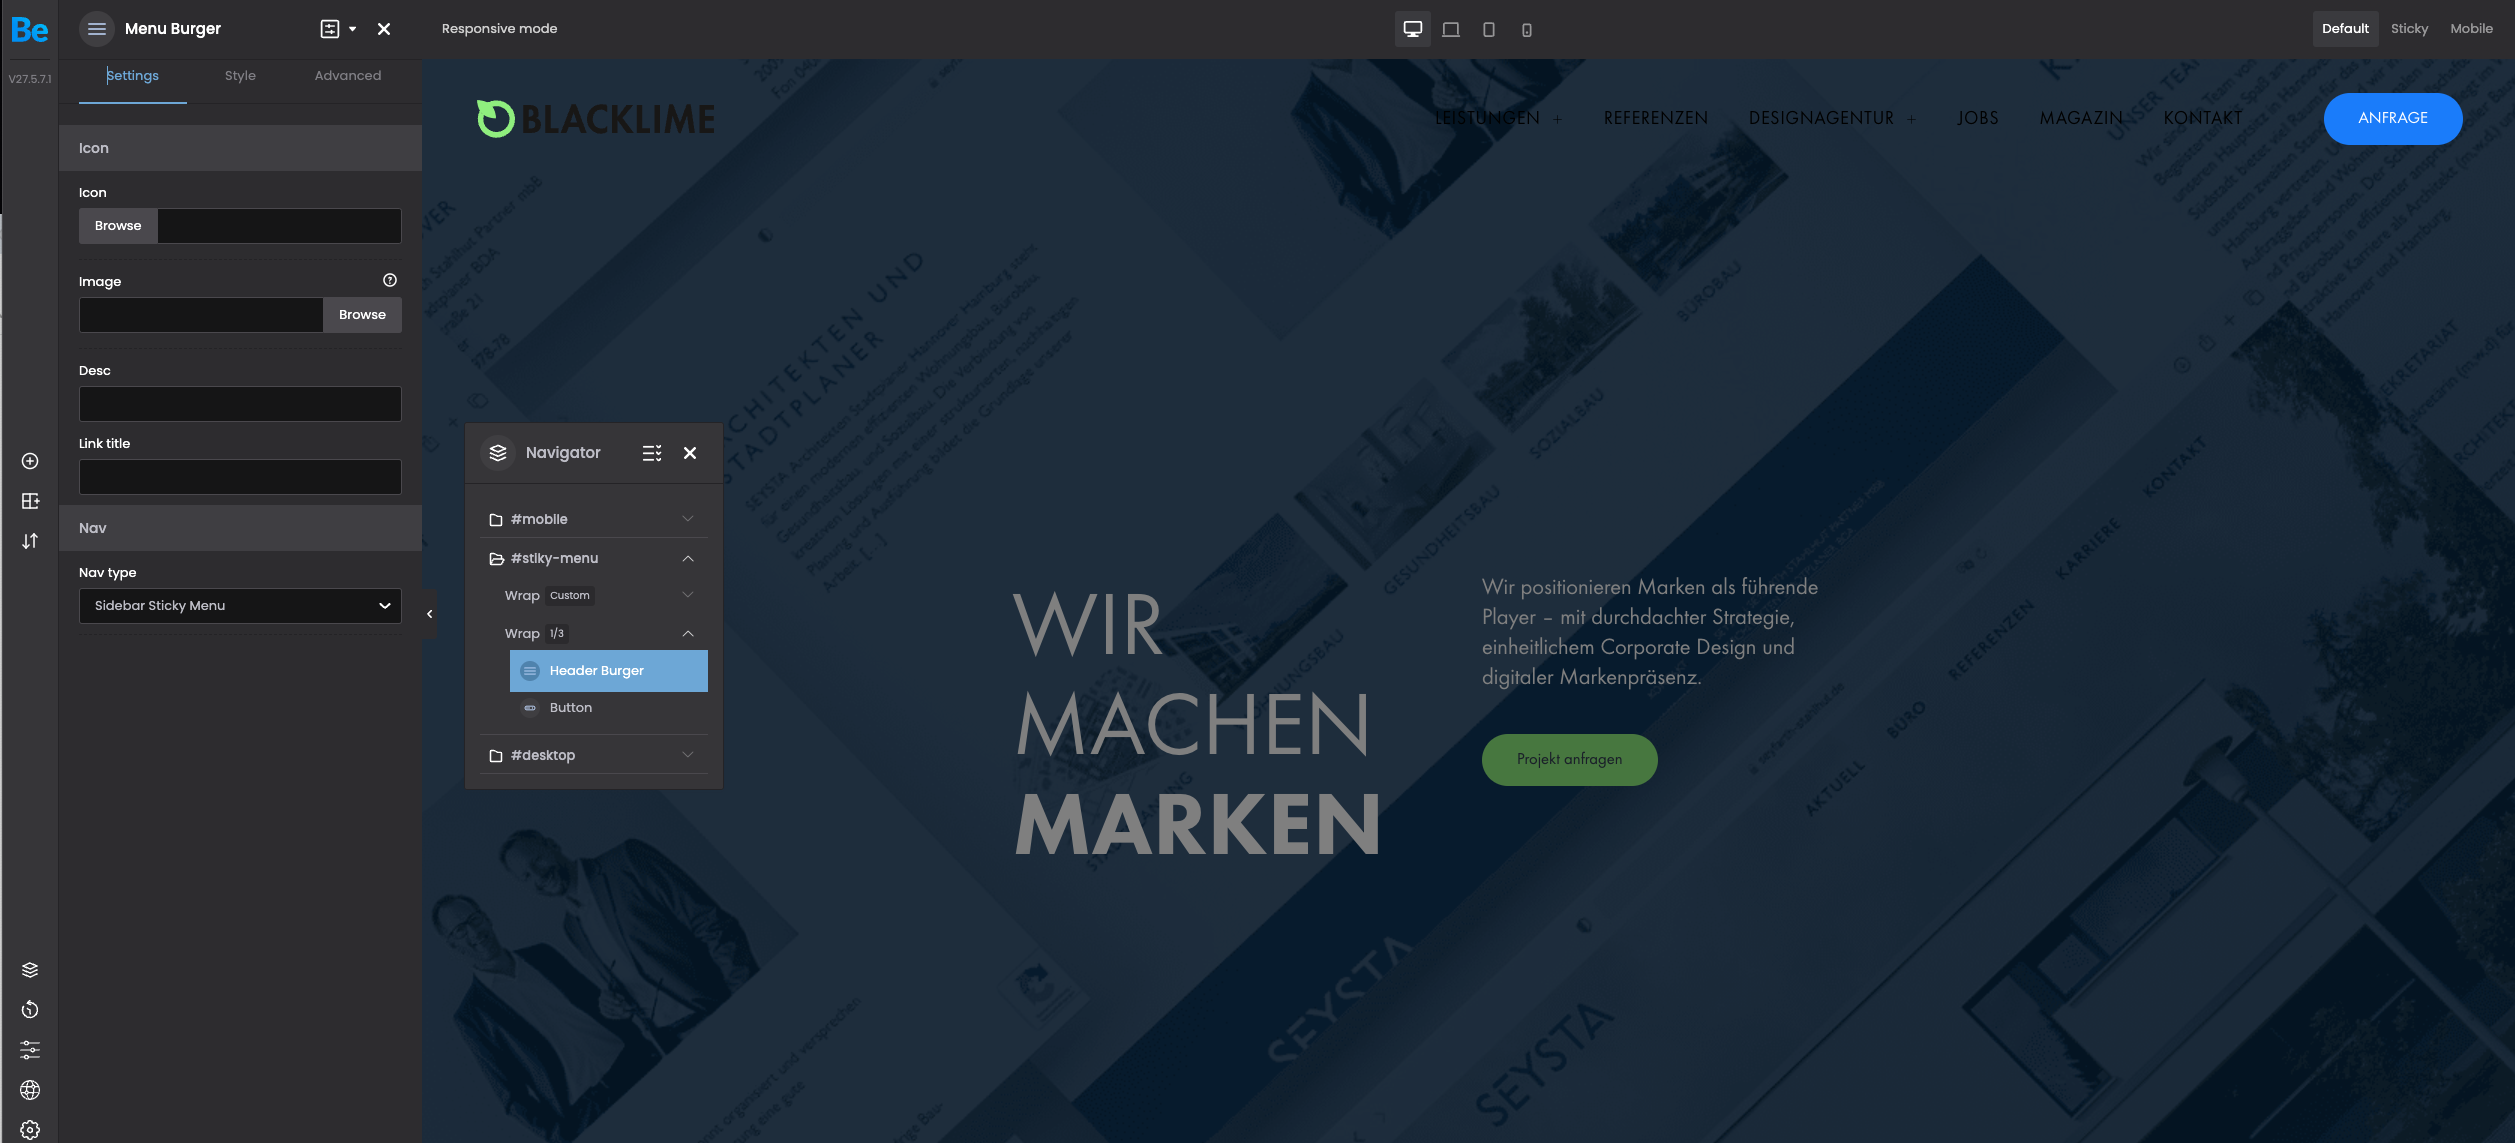
Task: Collapse the Wrap 1/3 section in Navigator
Action: pyautogui.click(x=686, y=632)
